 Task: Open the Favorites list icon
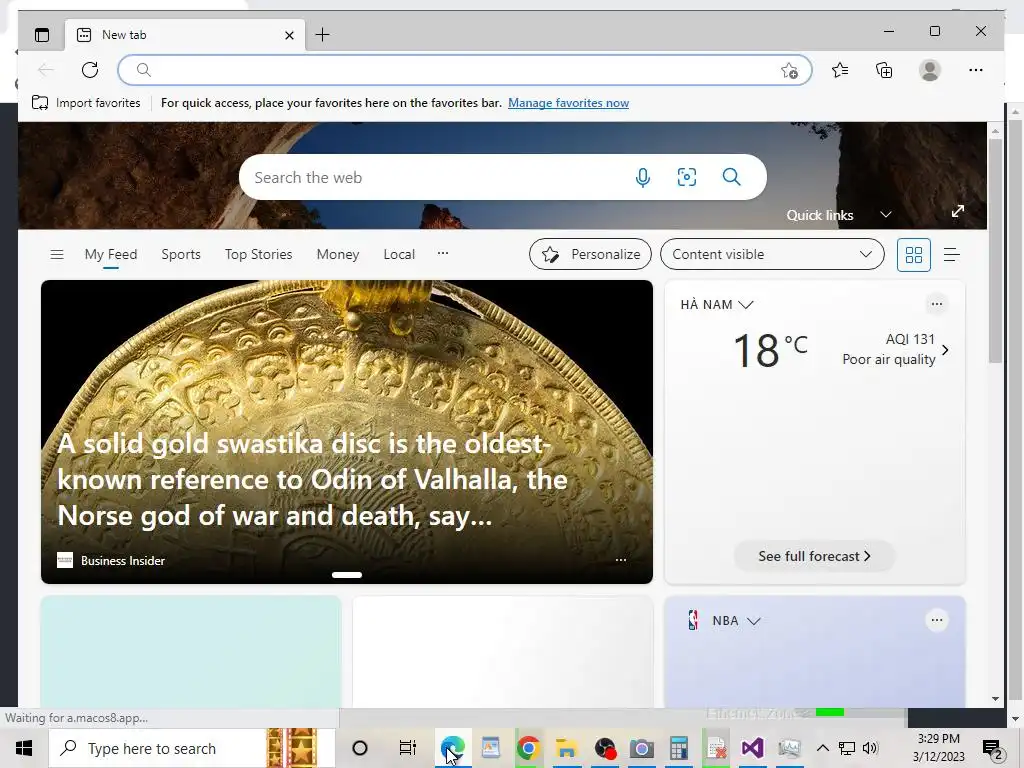[840, 70]
